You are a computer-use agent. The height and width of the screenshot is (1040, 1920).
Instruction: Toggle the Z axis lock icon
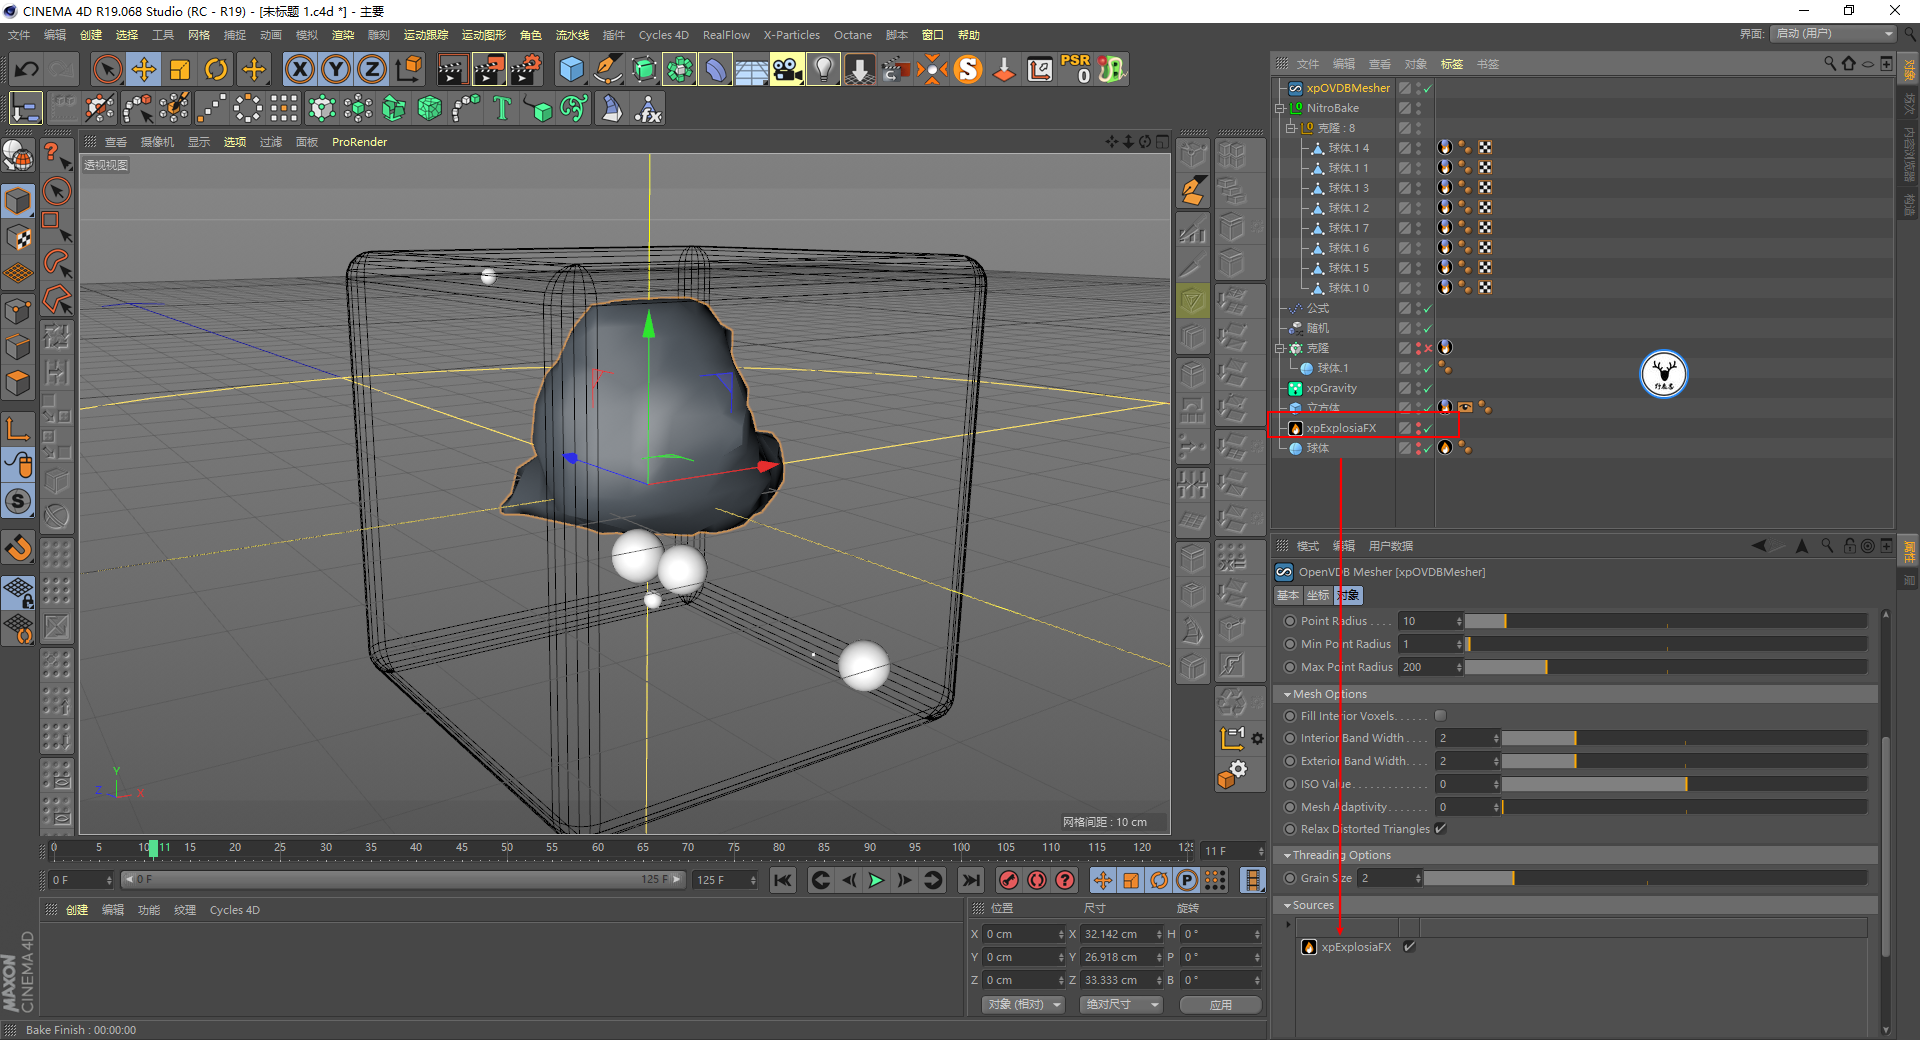[372, 69]
